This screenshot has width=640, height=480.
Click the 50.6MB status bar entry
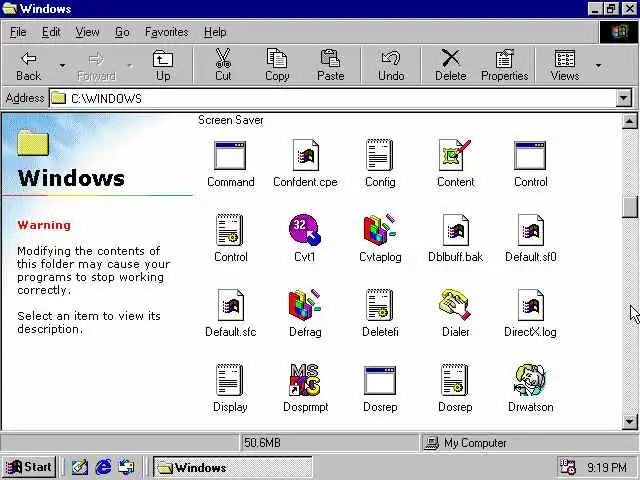click(x=329, y=442)
